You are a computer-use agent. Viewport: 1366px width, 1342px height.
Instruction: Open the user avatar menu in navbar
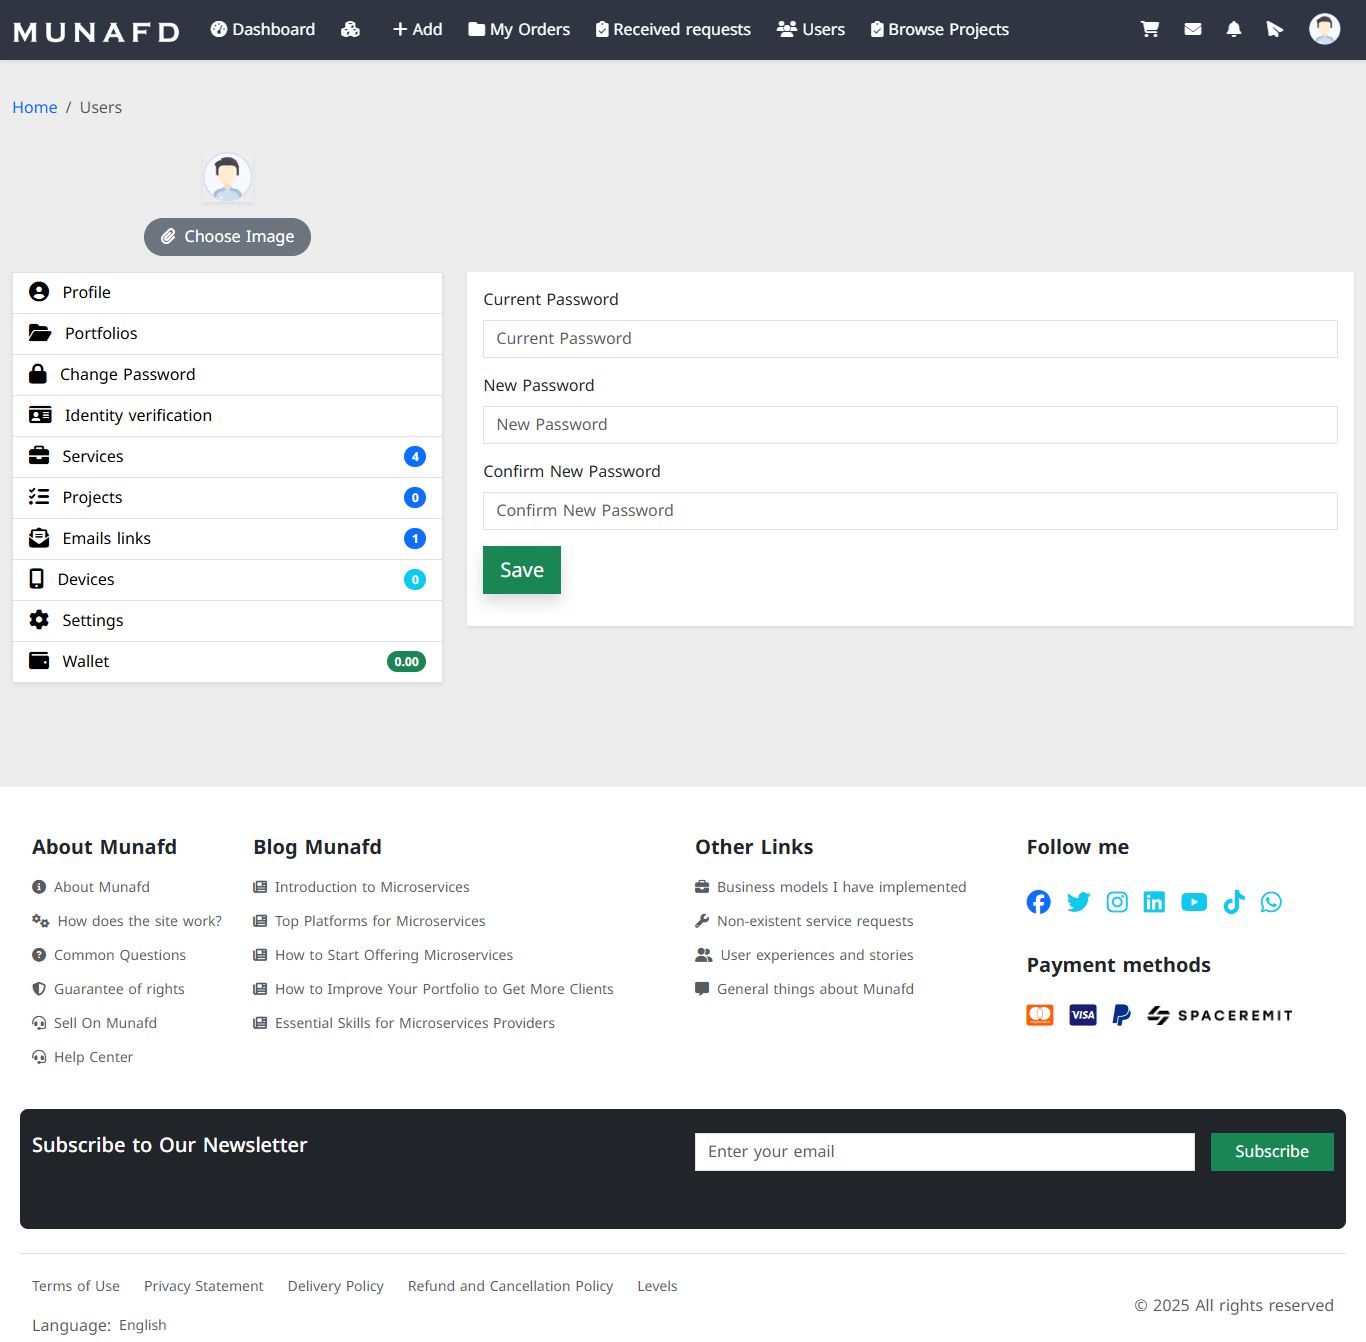coord(1325,29)
